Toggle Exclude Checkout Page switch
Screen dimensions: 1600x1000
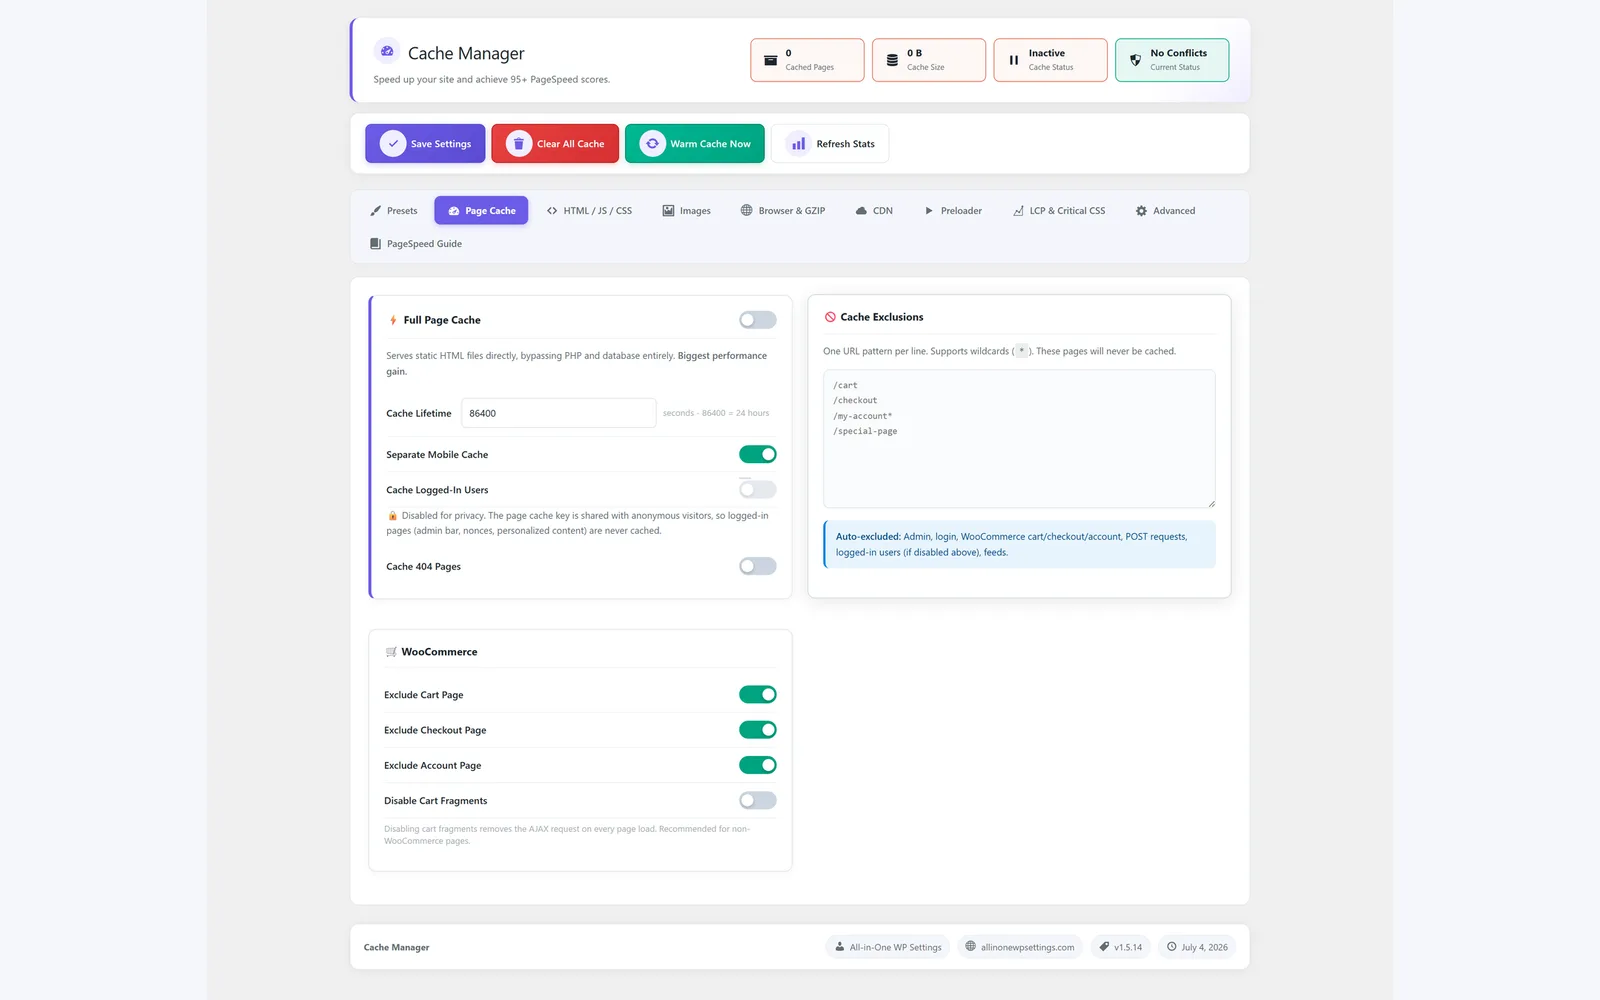click(758, 730)
